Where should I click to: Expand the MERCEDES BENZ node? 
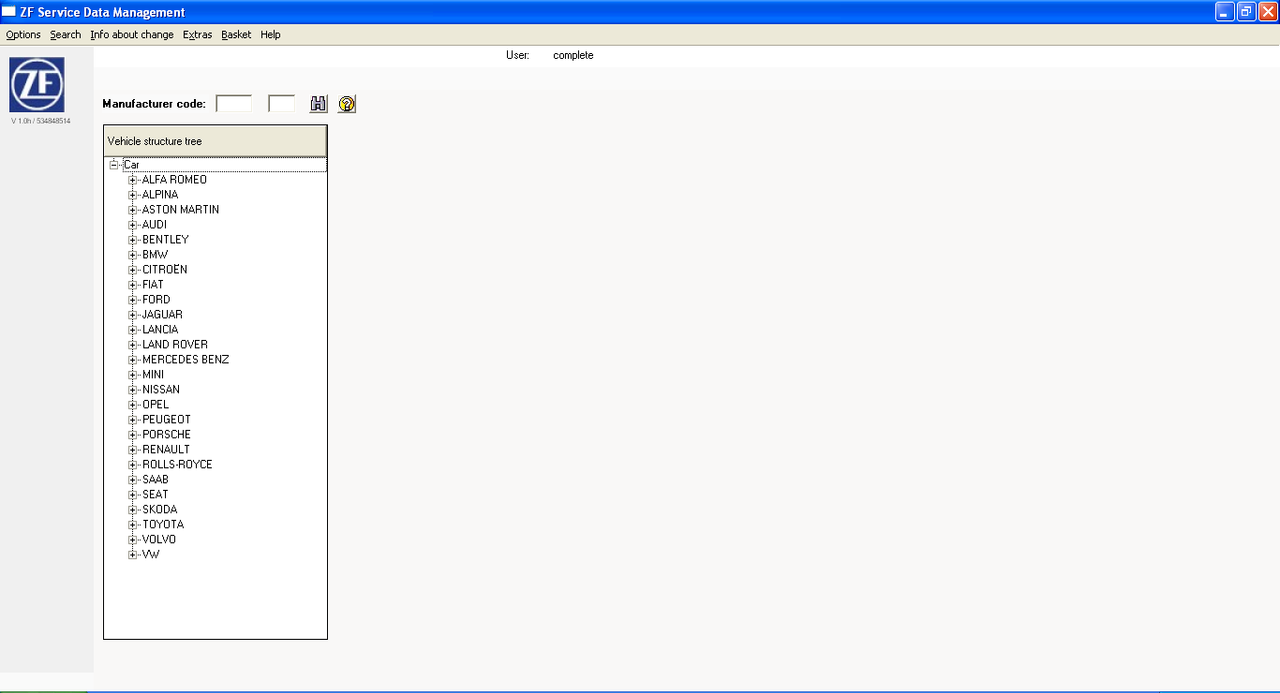133,360
